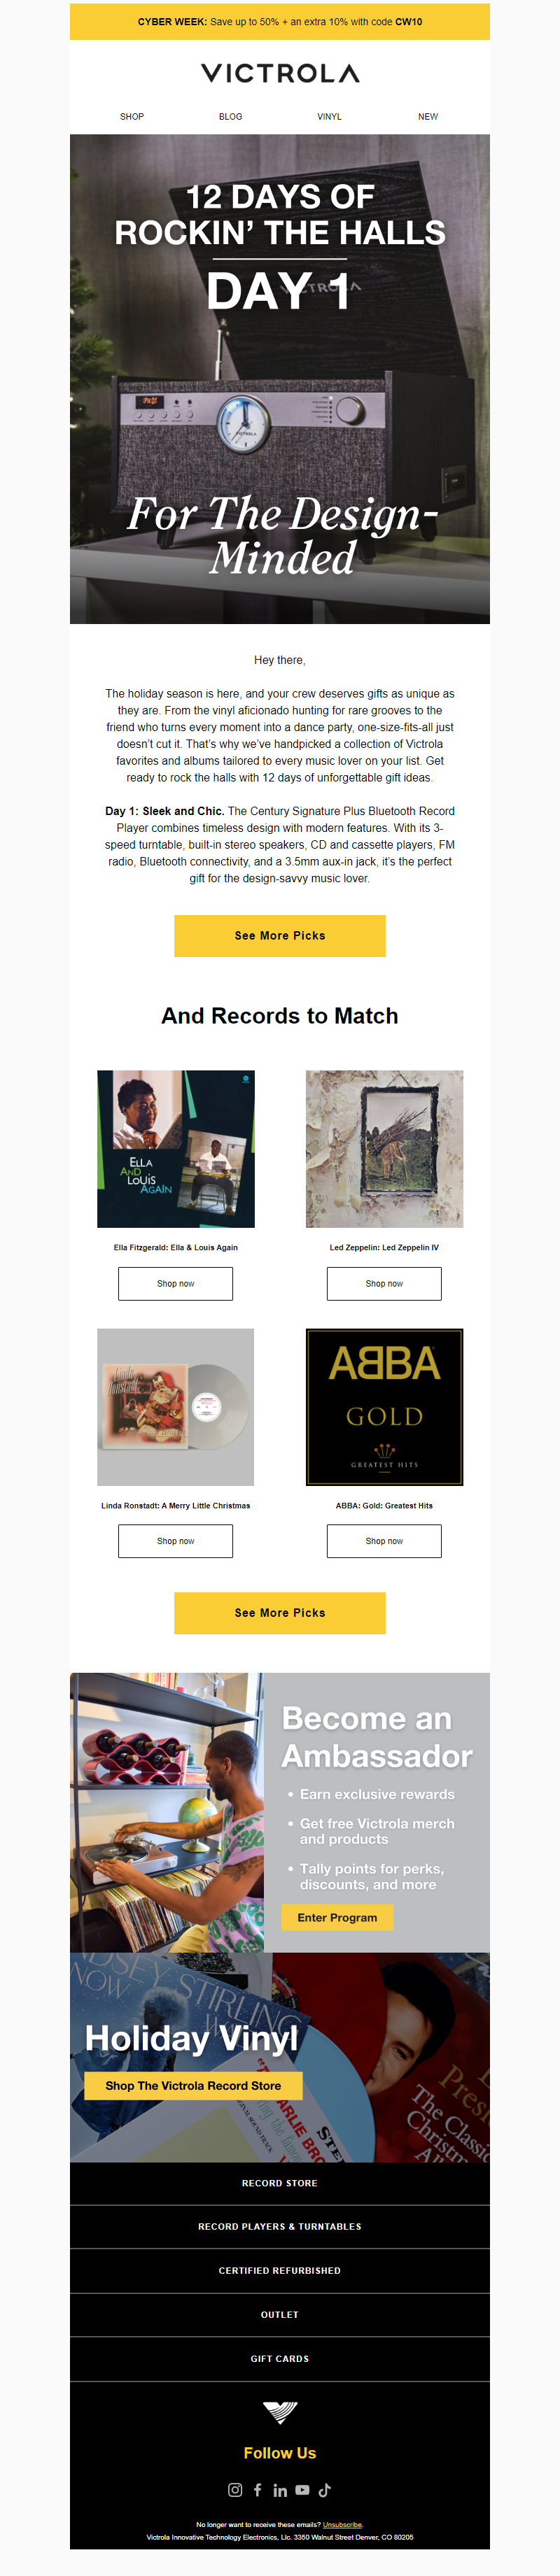Open the TikTok social icon
This screenshot has width=560, height=2576.
pos(325,2490)
